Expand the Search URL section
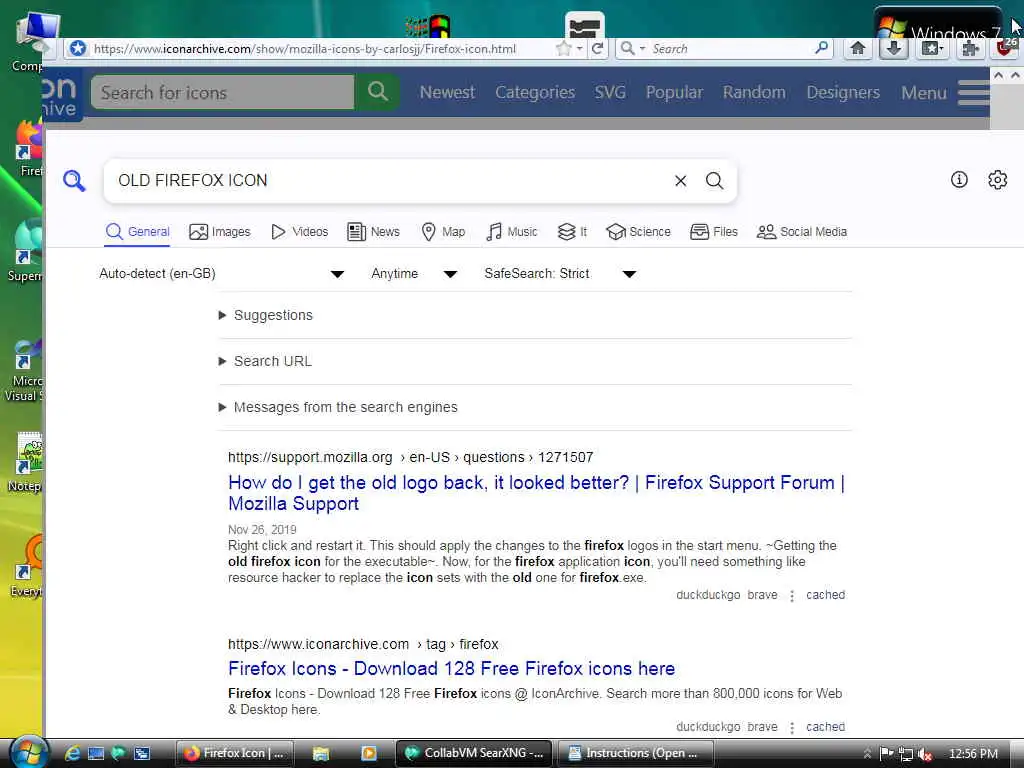The image size is (1024, 768). [265, 361]
